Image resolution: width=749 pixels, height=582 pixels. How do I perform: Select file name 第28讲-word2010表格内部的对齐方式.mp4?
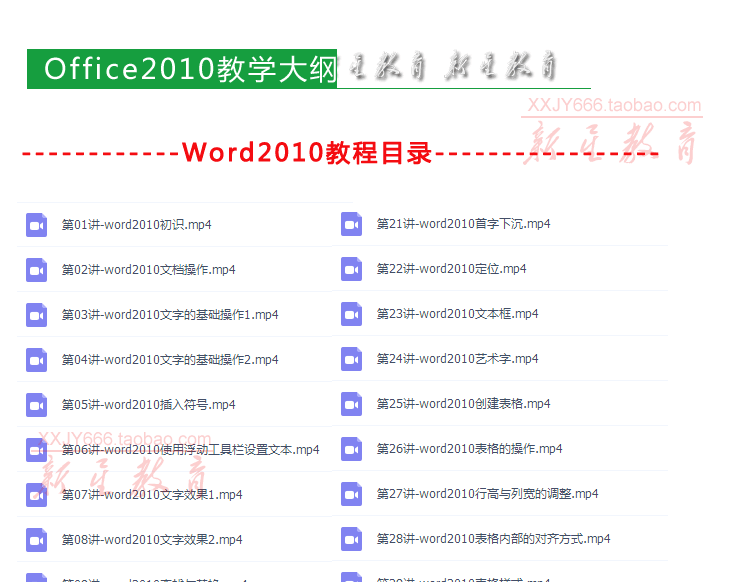click(x=493, y=539)
